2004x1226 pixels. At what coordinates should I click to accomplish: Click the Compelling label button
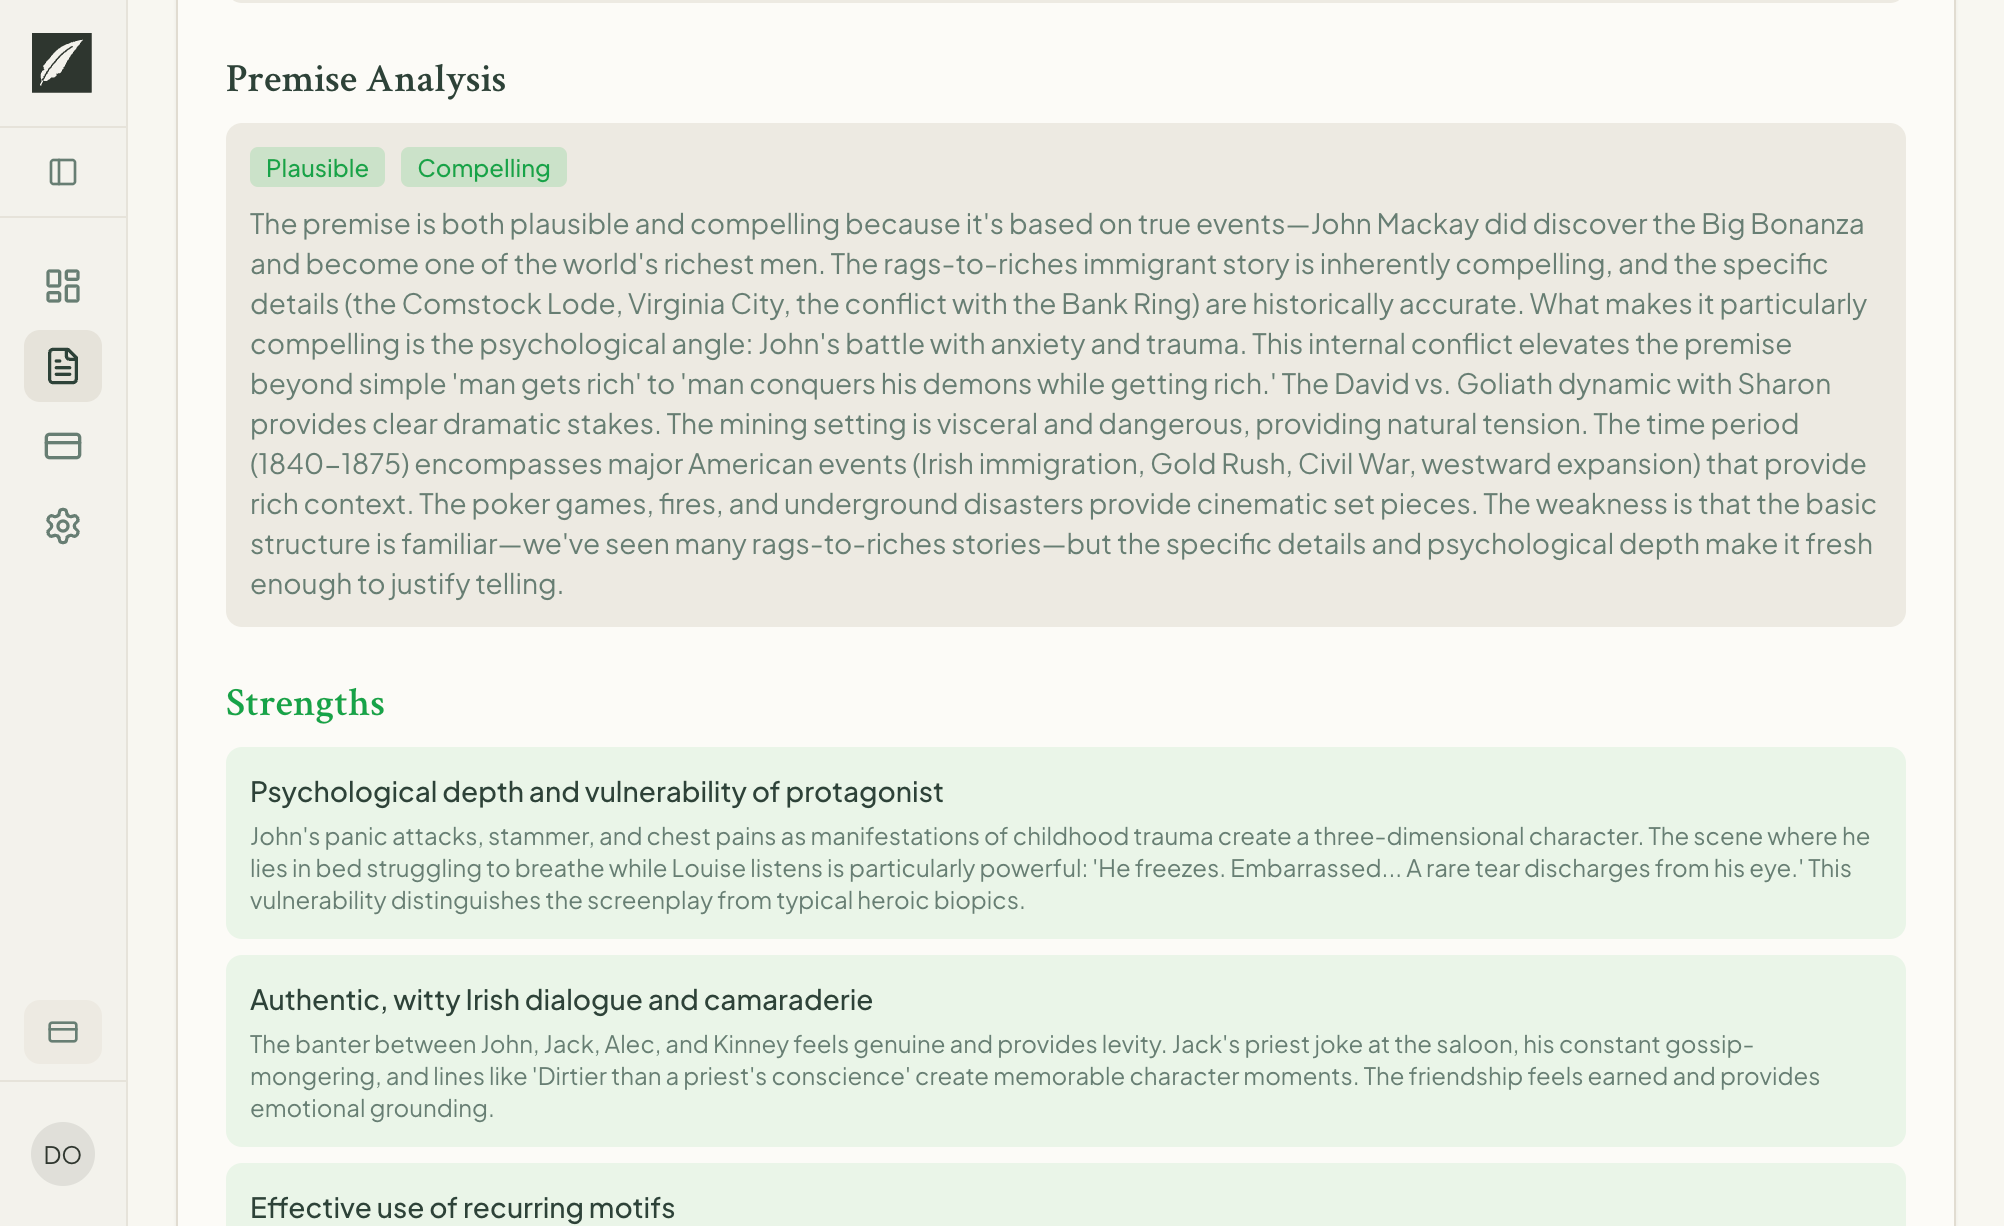coord(483,167)
